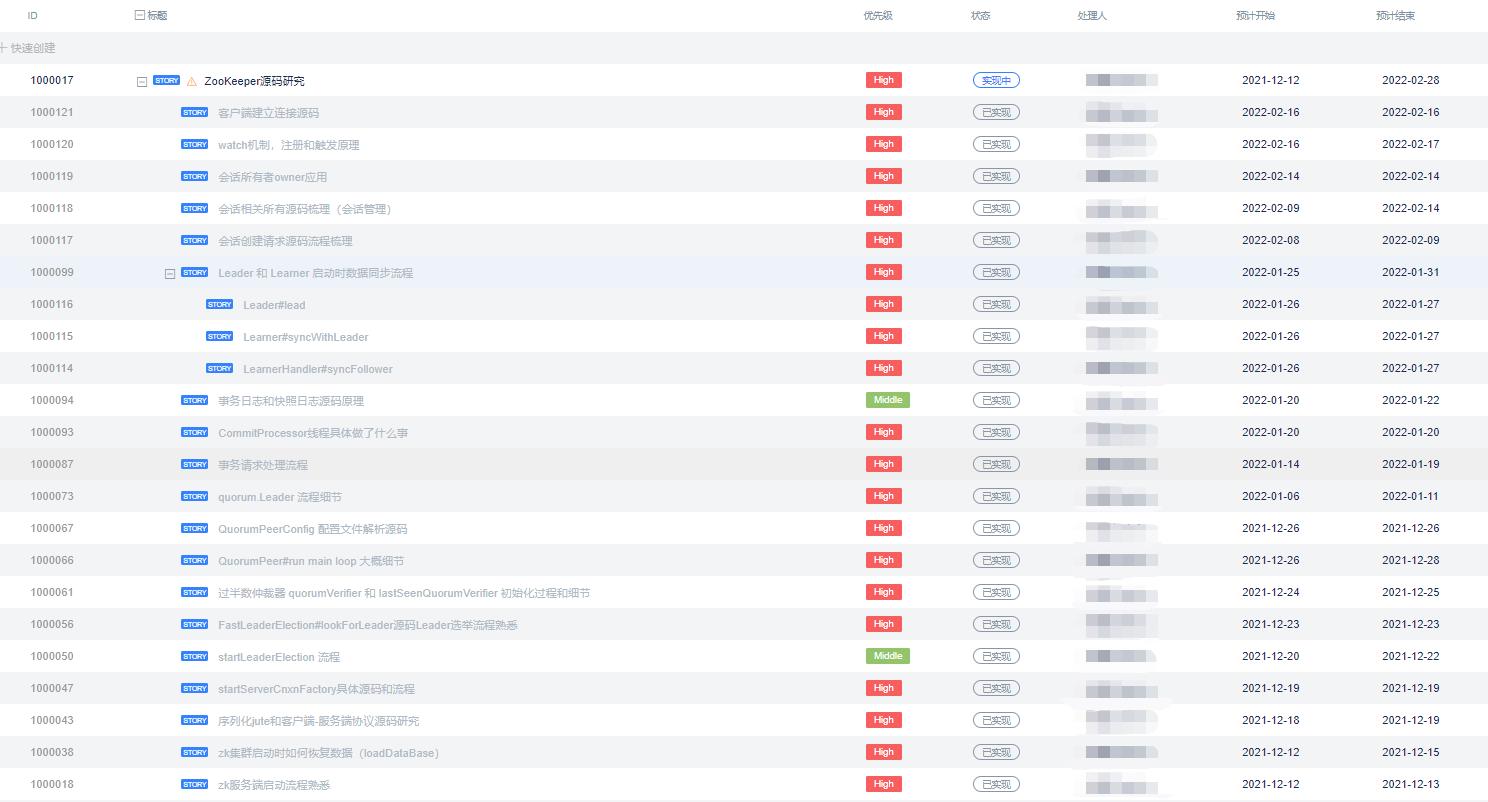The height and width of the screenshot is (802, 1488).
Task: Click the STORY icon of startLeaderElection 流程
Action: coord(195,657)
